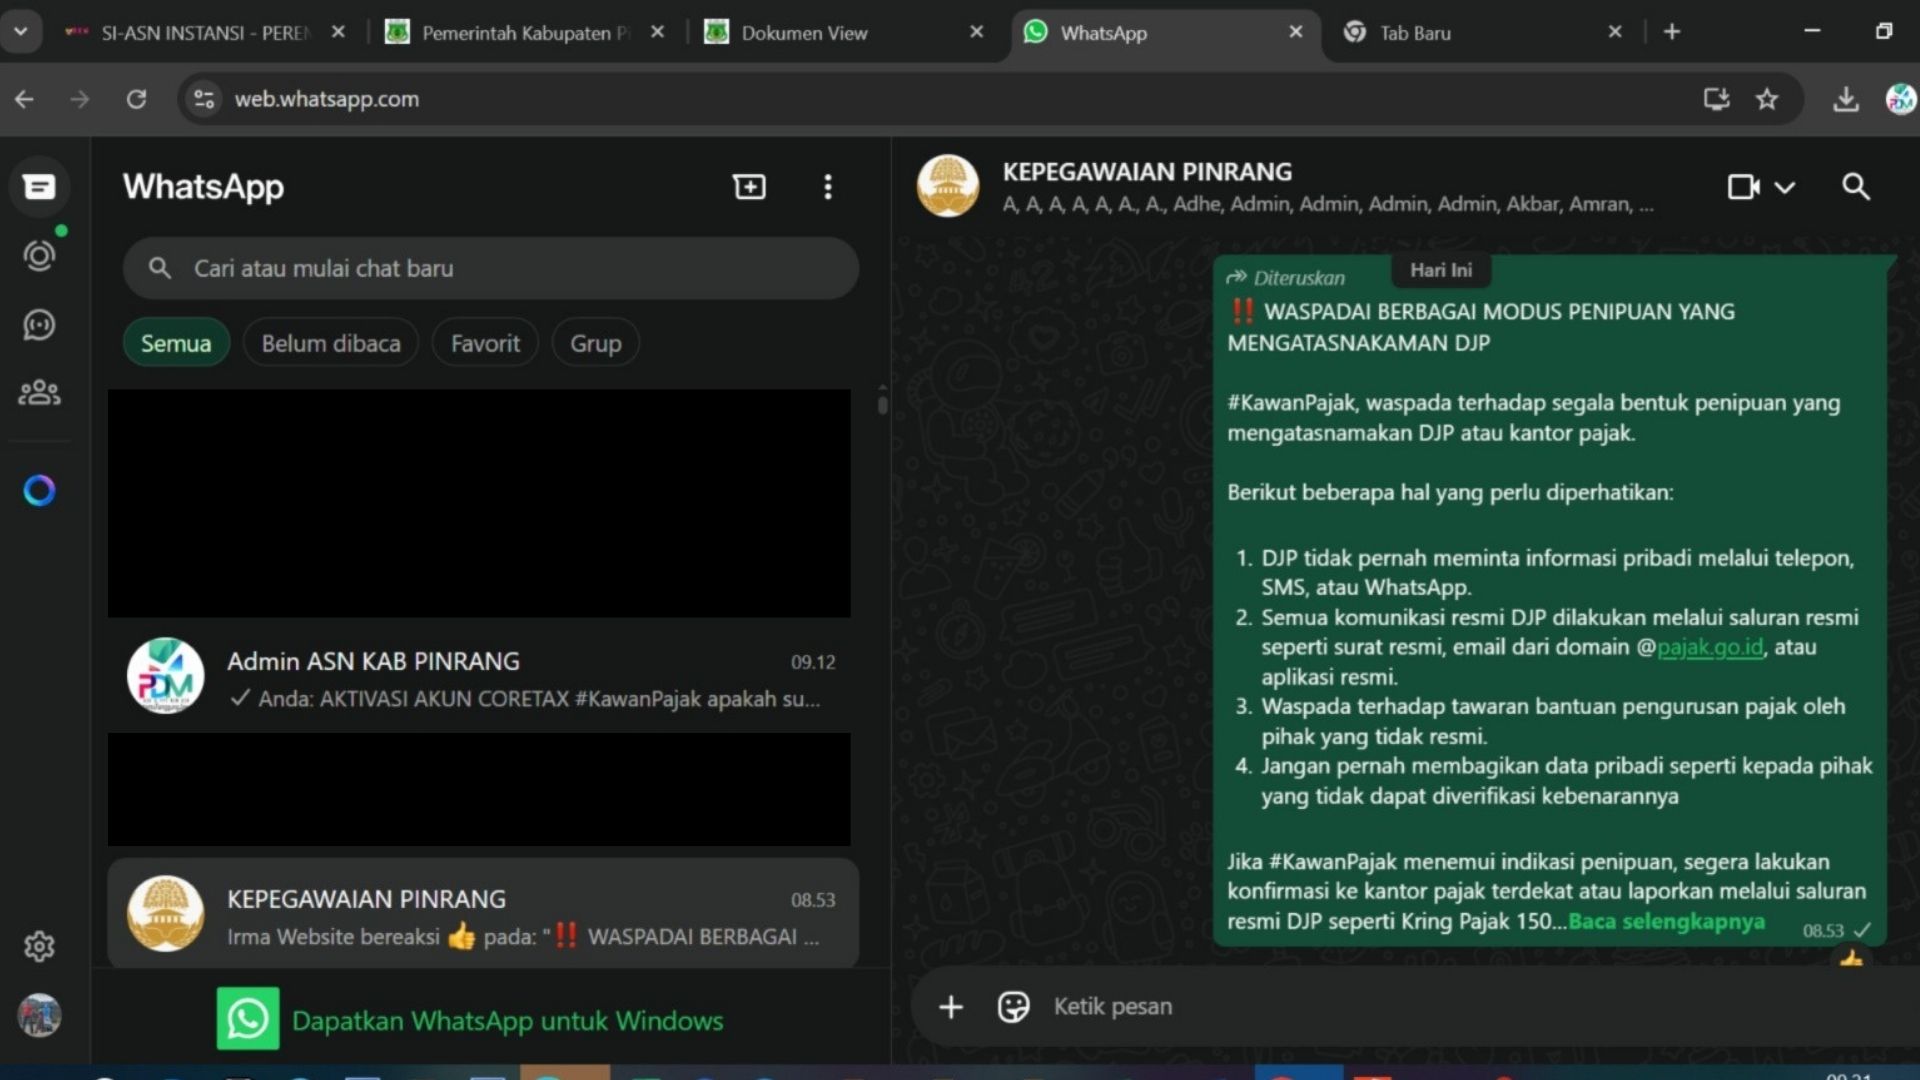Image resolution: width=1920 pixels, height=1080 pixels.
Task: Switch to Pemerintah Kabupaten browser tab
Action: click(x=516, y=33)
